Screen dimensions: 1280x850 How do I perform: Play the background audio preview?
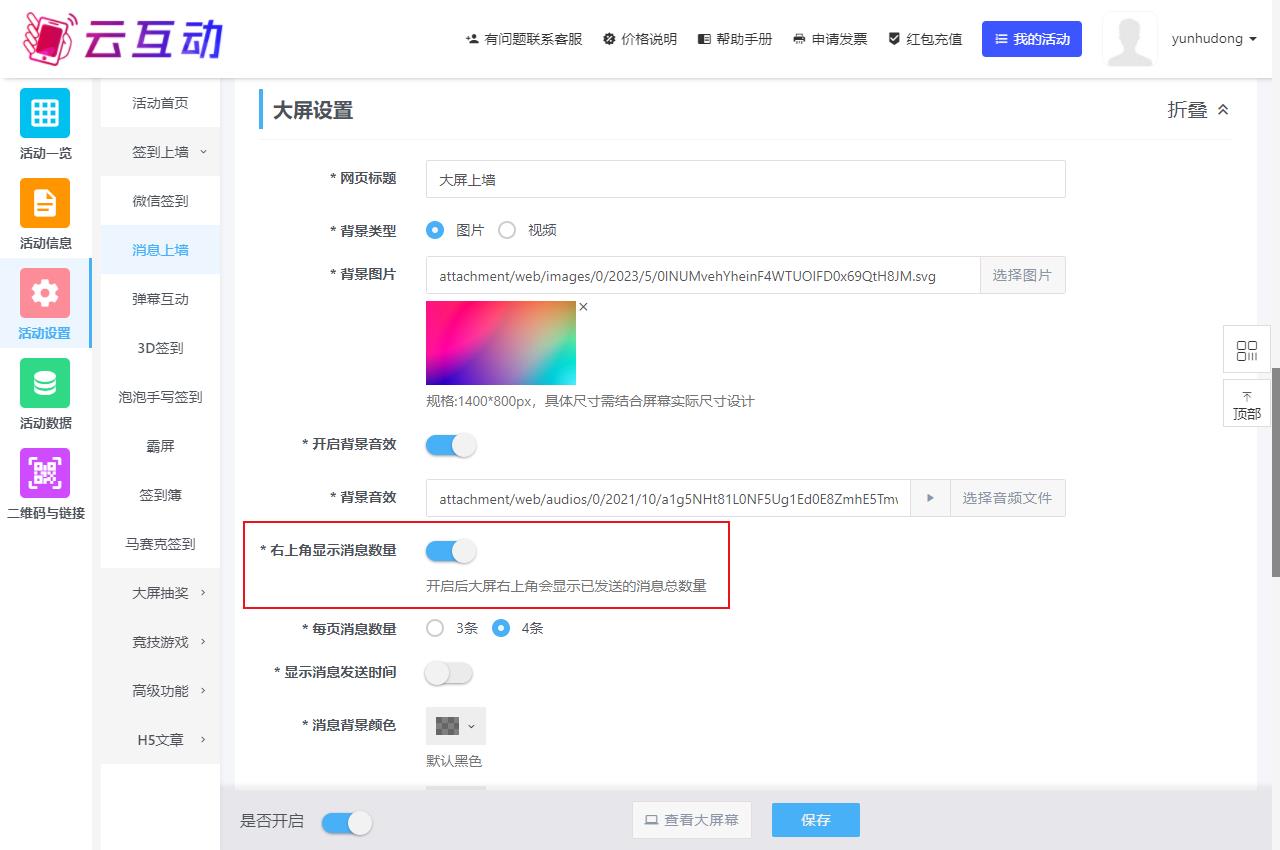coord(930,498)
